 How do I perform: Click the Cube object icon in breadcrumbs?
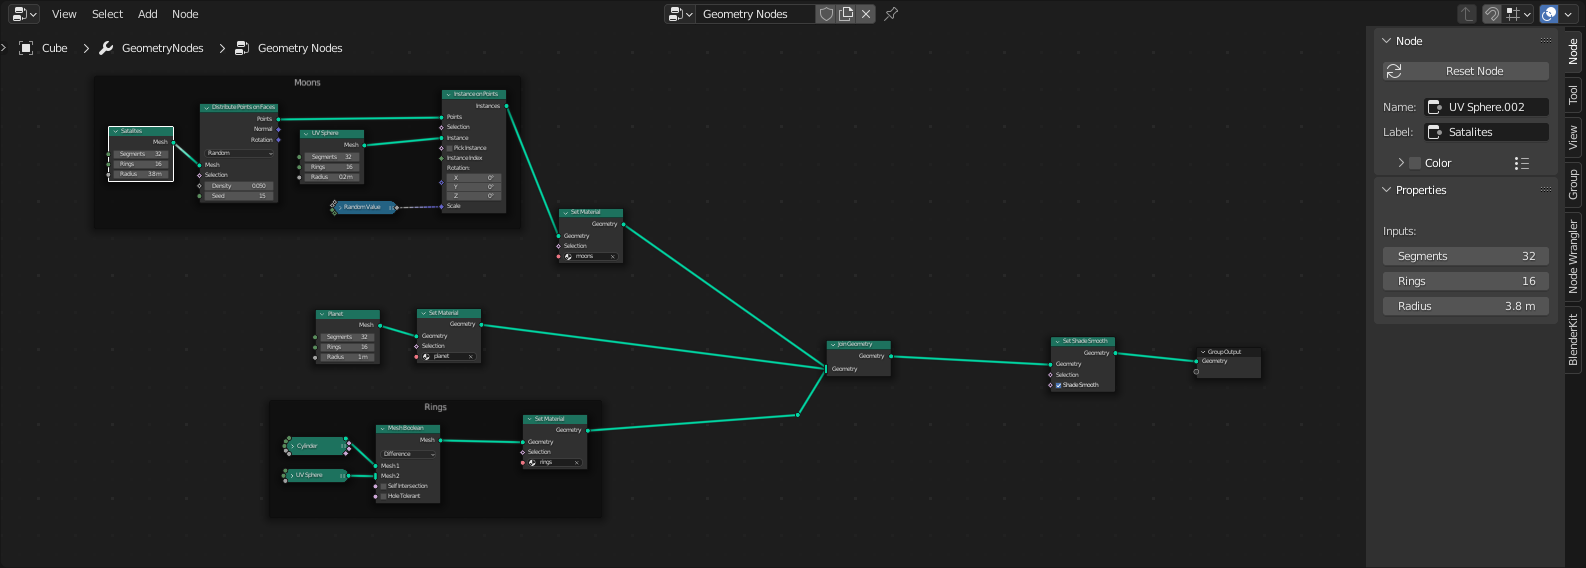[x=26, y=48]
